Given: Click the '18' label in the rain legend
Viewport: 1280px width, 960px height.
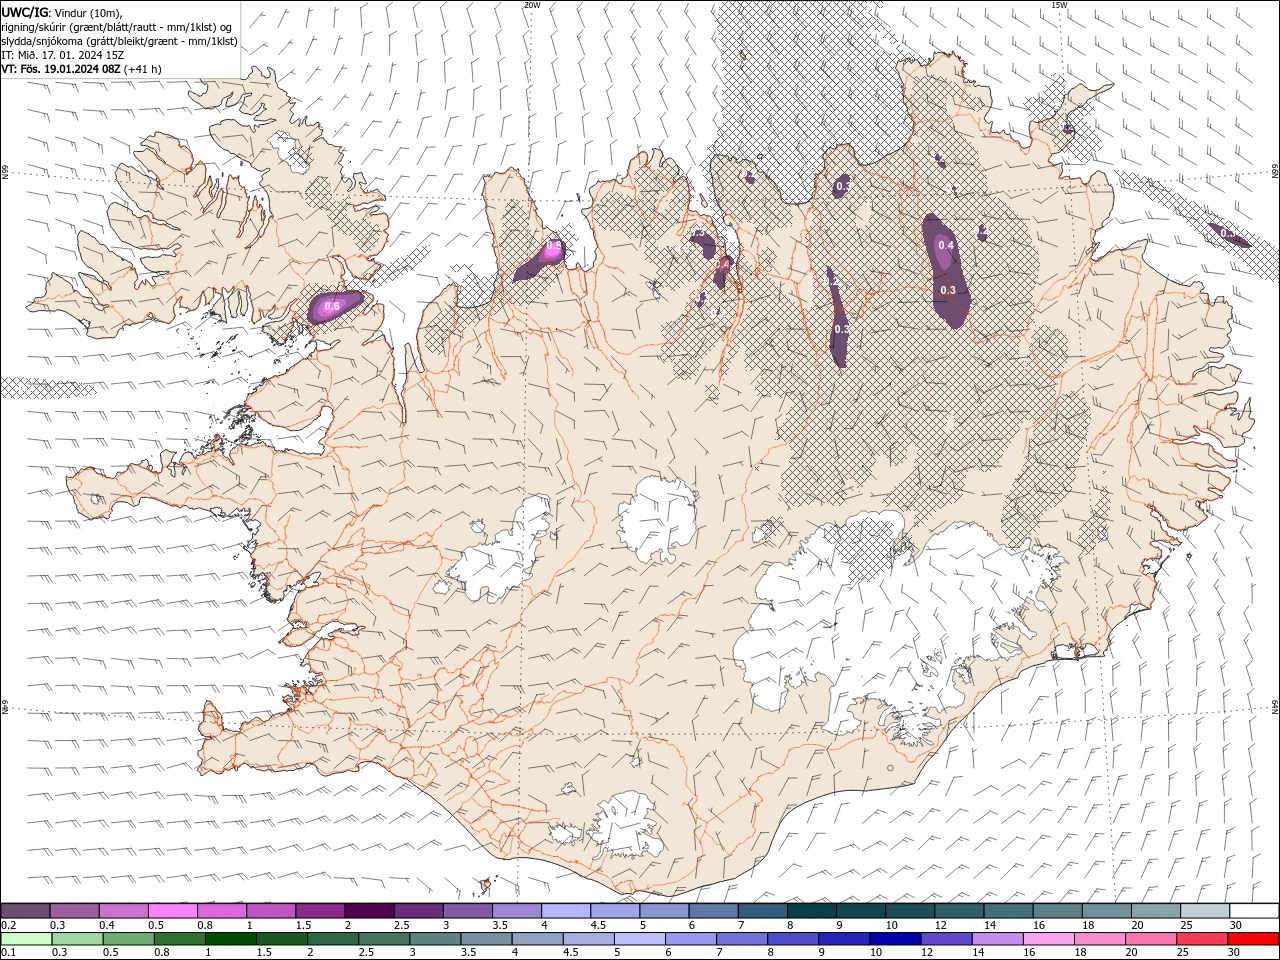Looking at the screenshot, I should (x=1079, y=952).
